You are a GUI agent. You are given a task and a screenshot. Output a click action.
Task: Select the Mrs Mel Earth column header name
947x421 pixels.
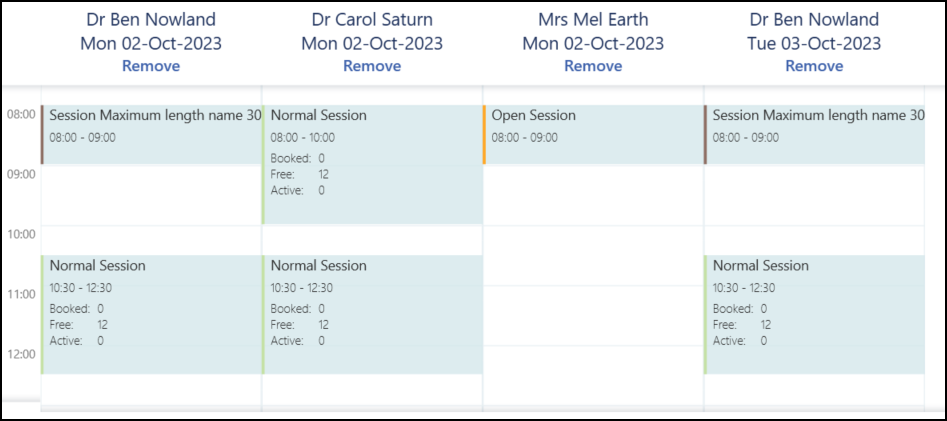pyautogui.click(x=593, y=20)
